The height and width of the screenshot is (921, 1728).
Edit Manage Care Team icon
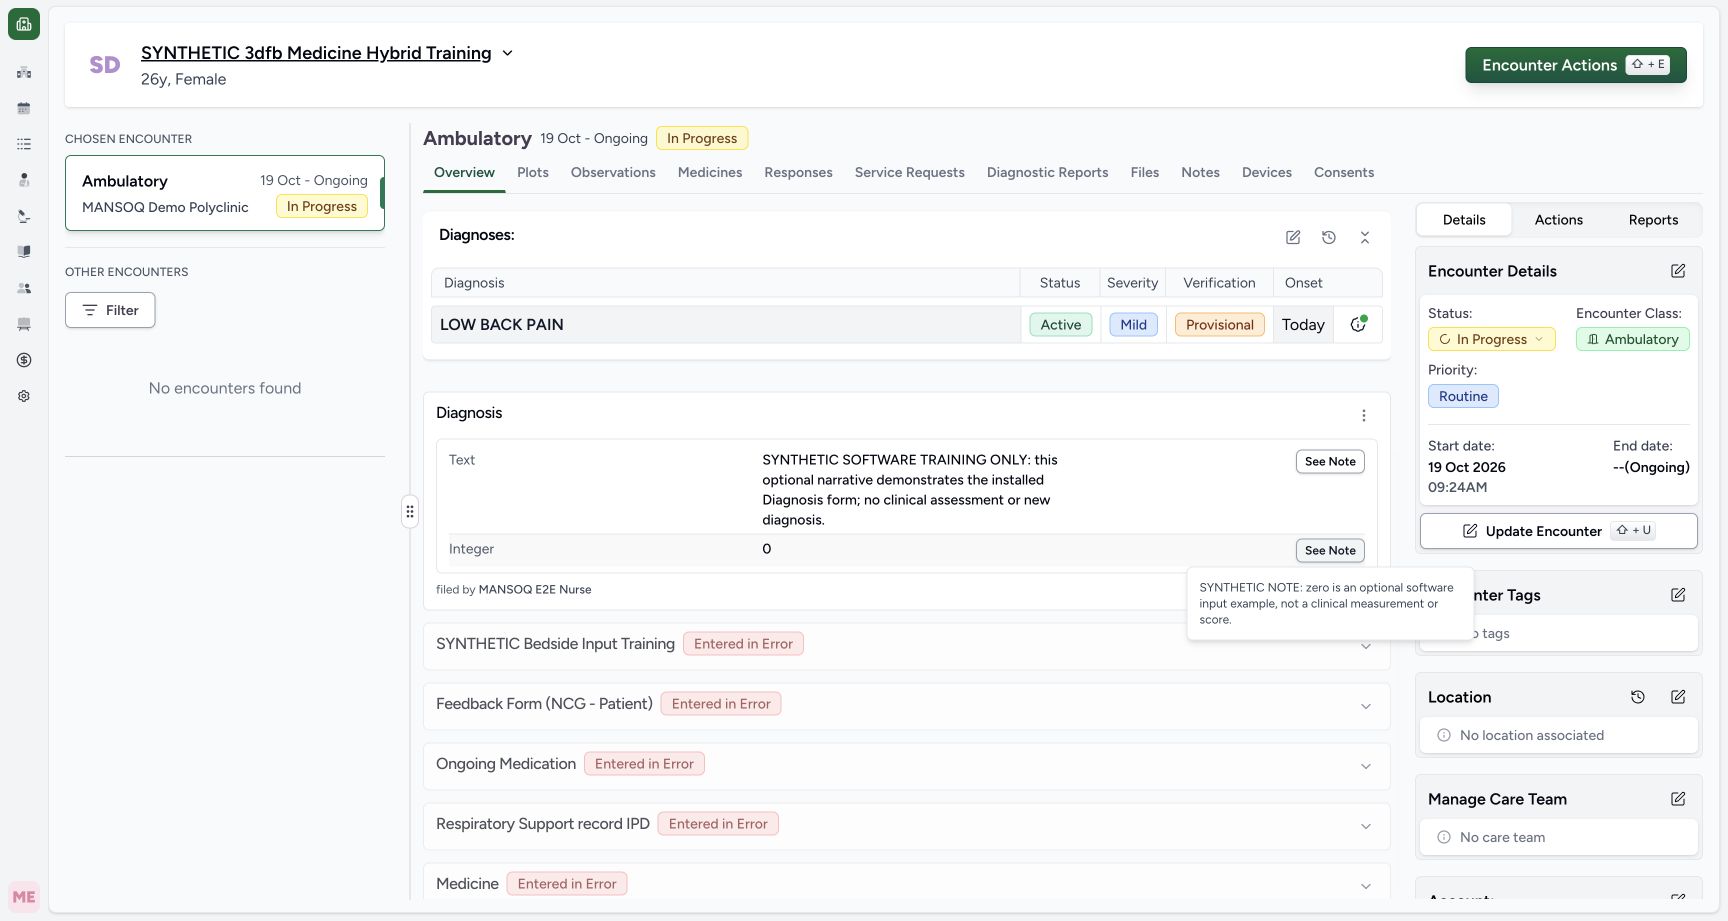(1678, 799)
